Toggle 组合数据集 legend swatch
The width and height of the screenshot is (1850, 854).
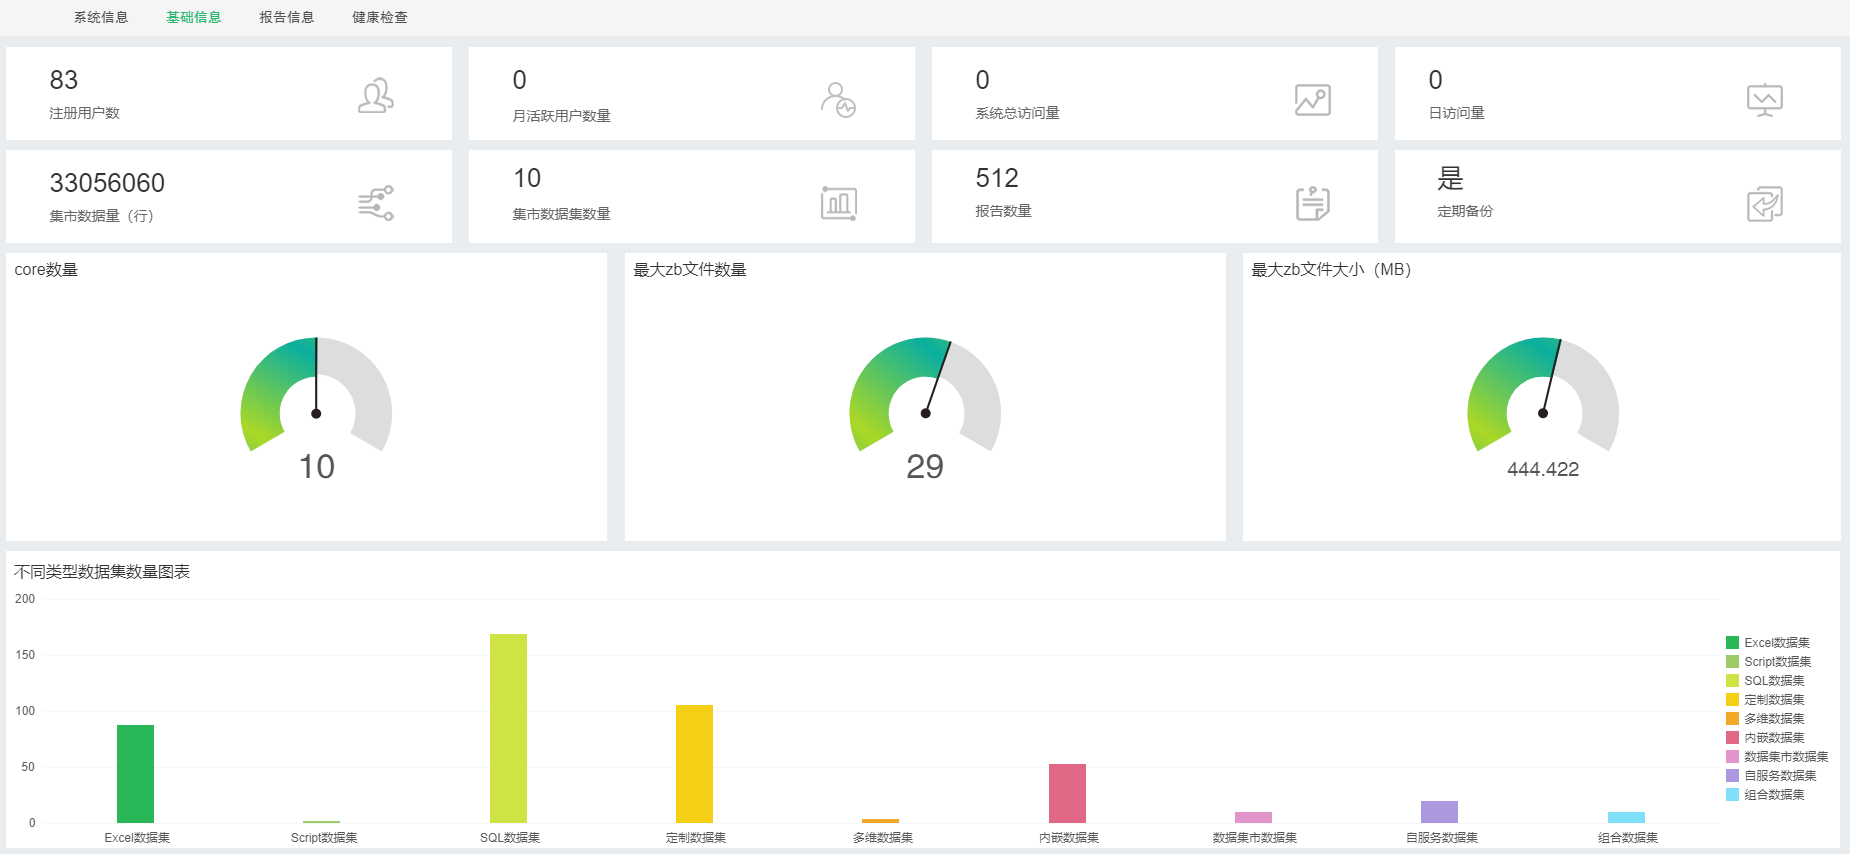[1732, 794]
